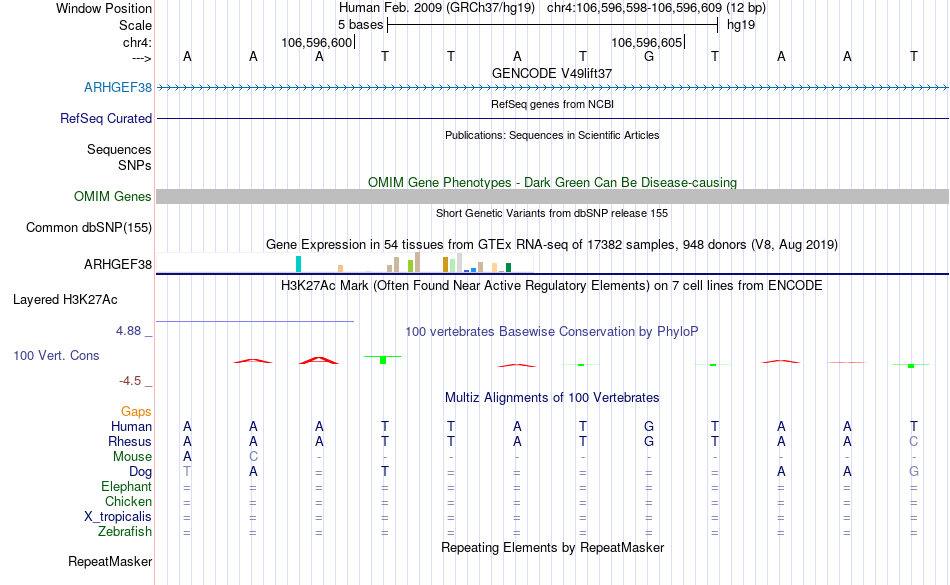Click 100 vertebrates Basewise Conservation title
This screenshot has height=585, width=950.
[x=551, y=331]
